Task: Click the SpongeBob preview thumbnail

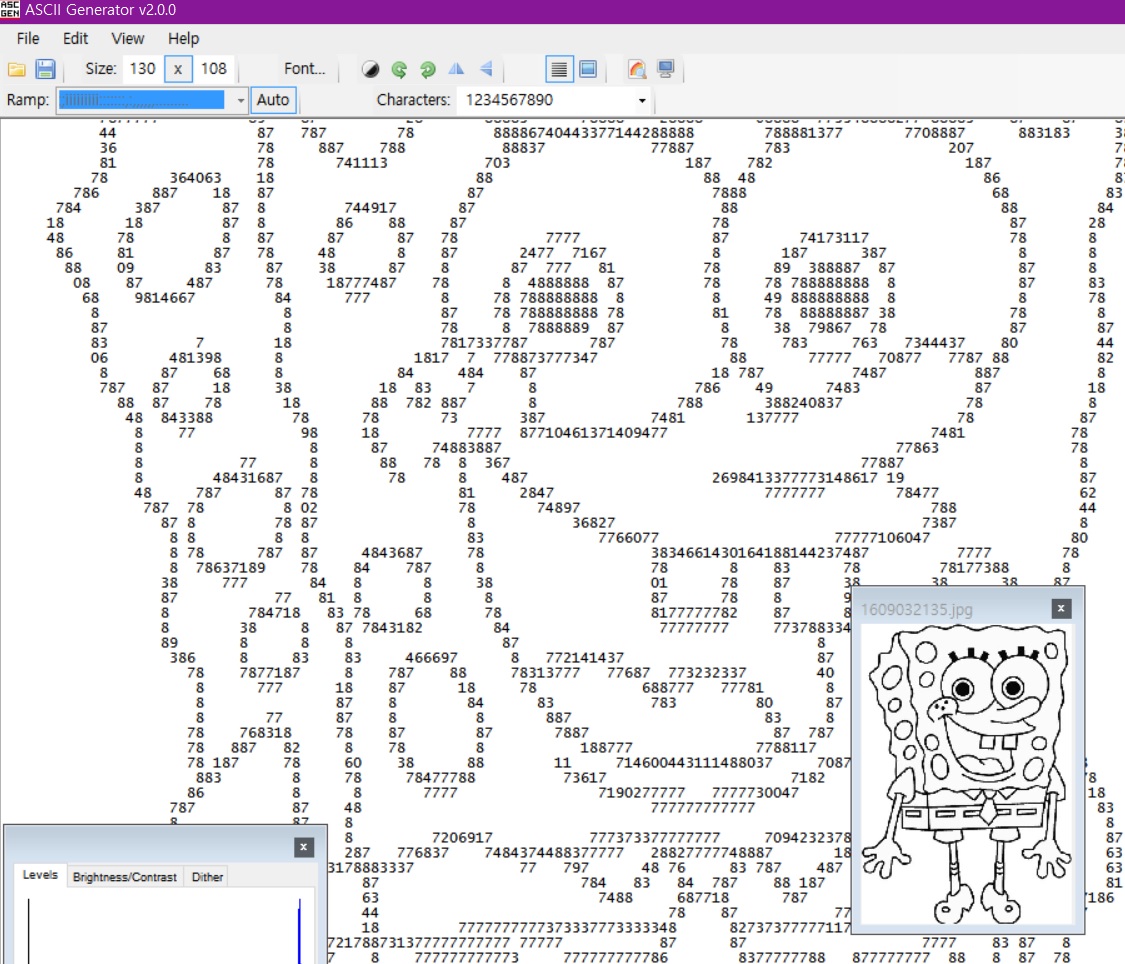Action: pos(966,775)
